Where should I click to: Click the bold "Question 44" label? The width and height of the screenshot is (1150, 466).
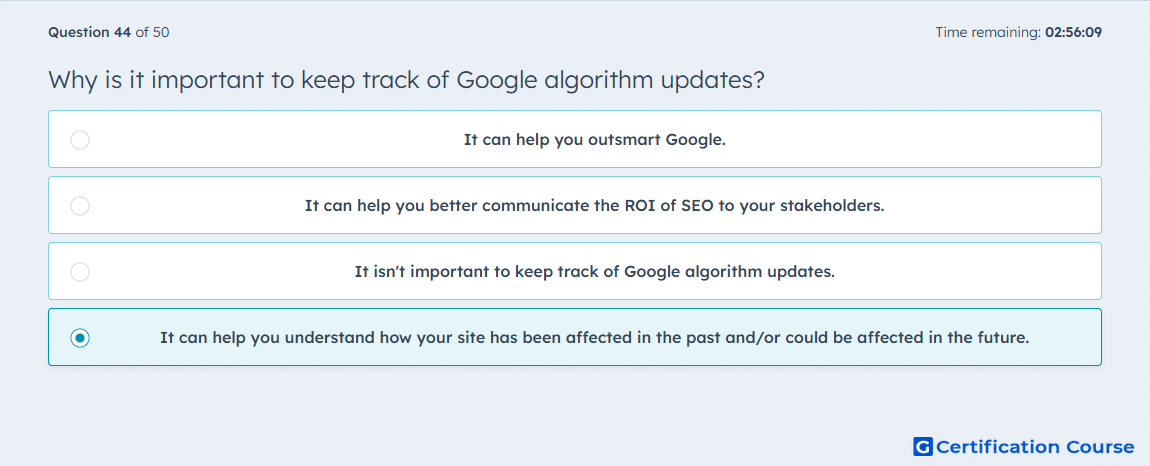coord(89,32)
